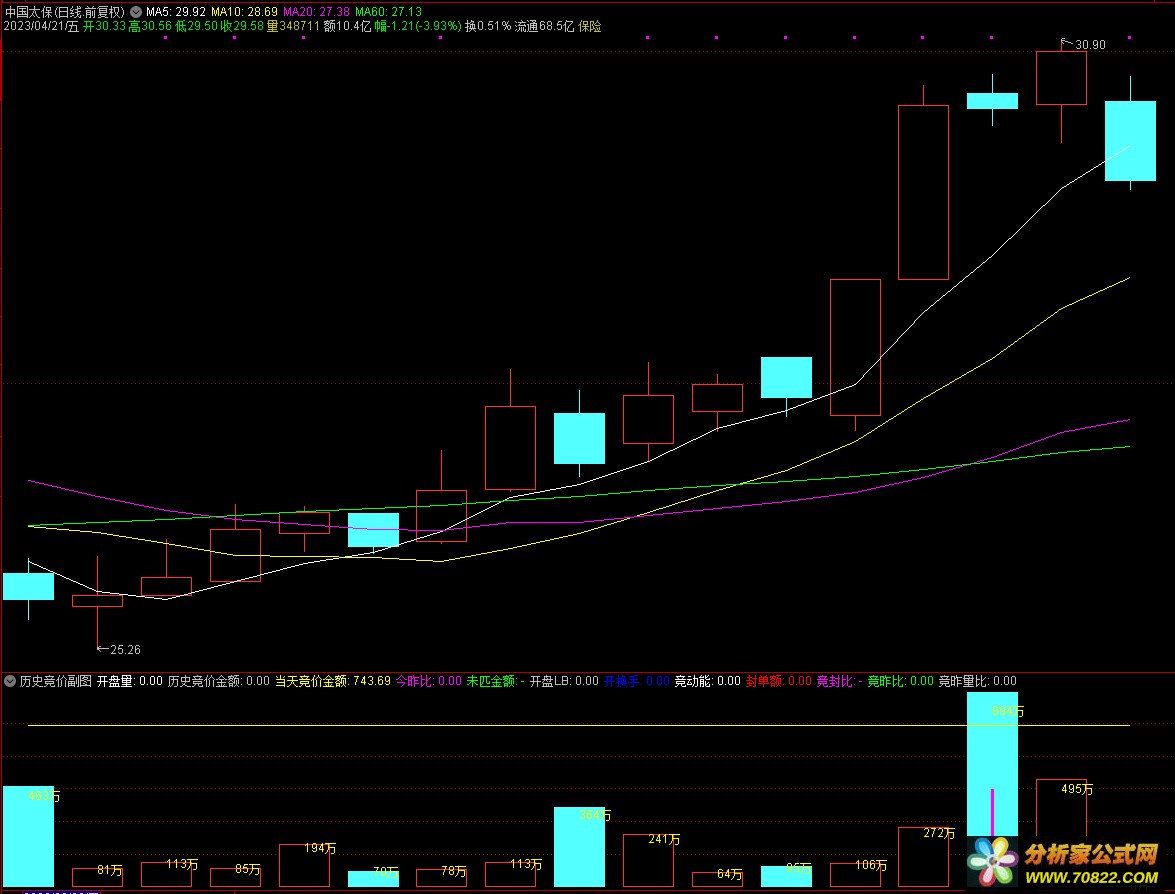1175x894 pixels.
Task: Select the MA60: 27.13 indicator label
Action: tap(387, 12)
